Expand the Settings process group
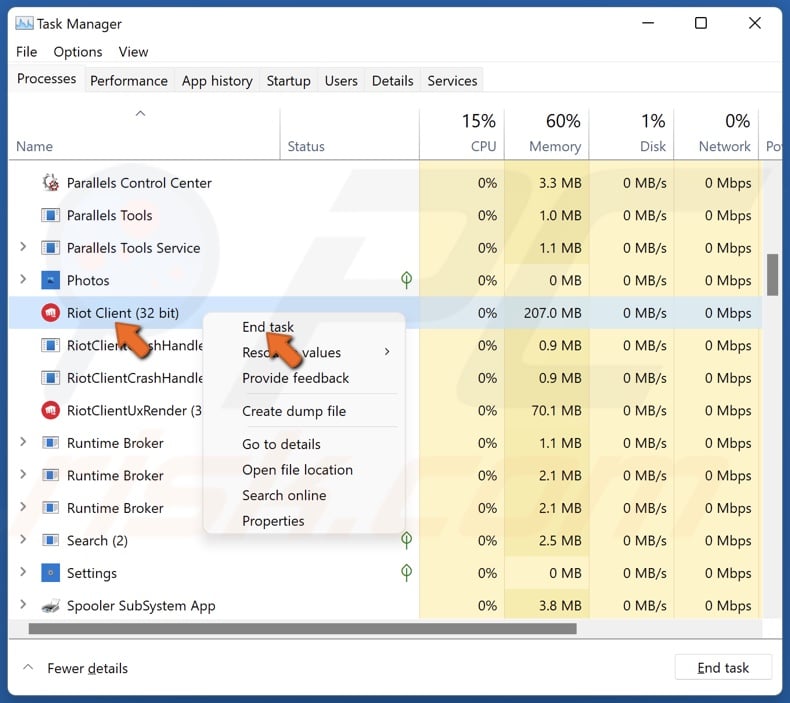The width and height of the screenshot is (790, 703). click(23, 572)
